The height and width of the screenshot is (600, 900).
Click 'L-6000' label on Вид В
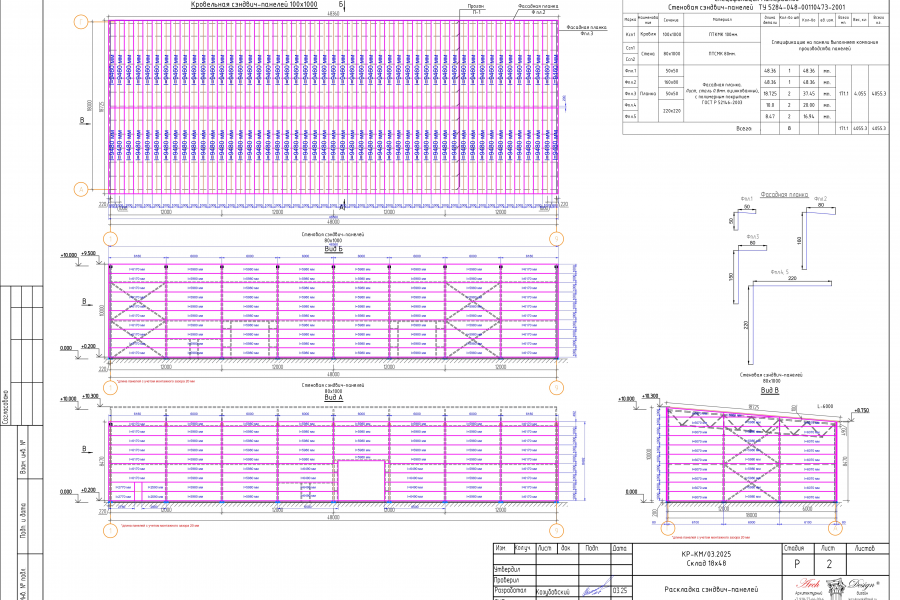pyautogui.click(x=825, y=406)
